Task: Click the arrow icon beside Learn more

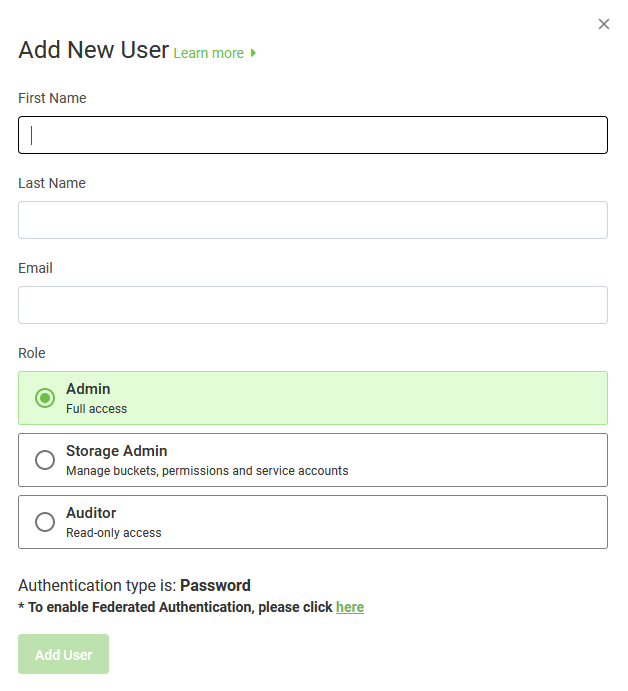Action: (254, 53)
